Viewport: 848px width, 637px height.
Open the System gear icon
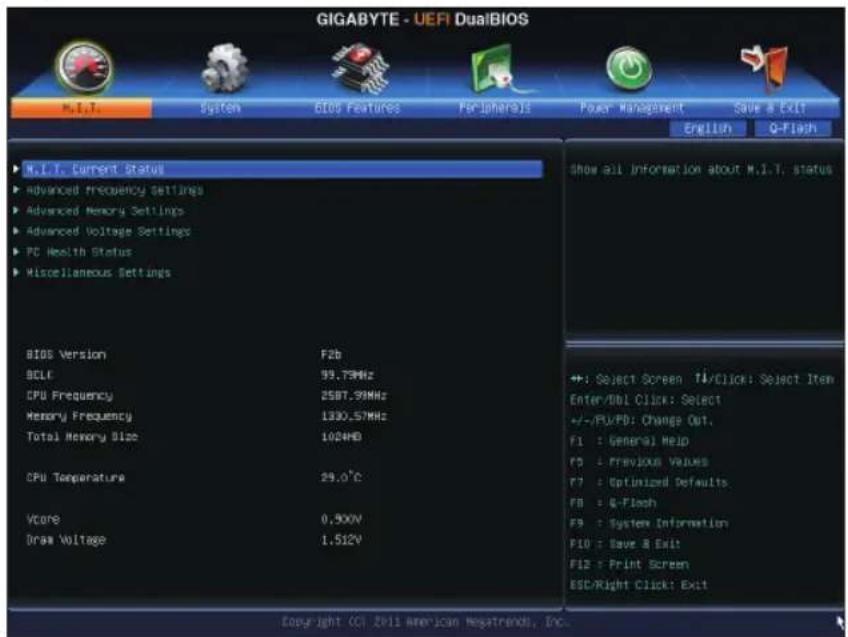tap(224, 69)
